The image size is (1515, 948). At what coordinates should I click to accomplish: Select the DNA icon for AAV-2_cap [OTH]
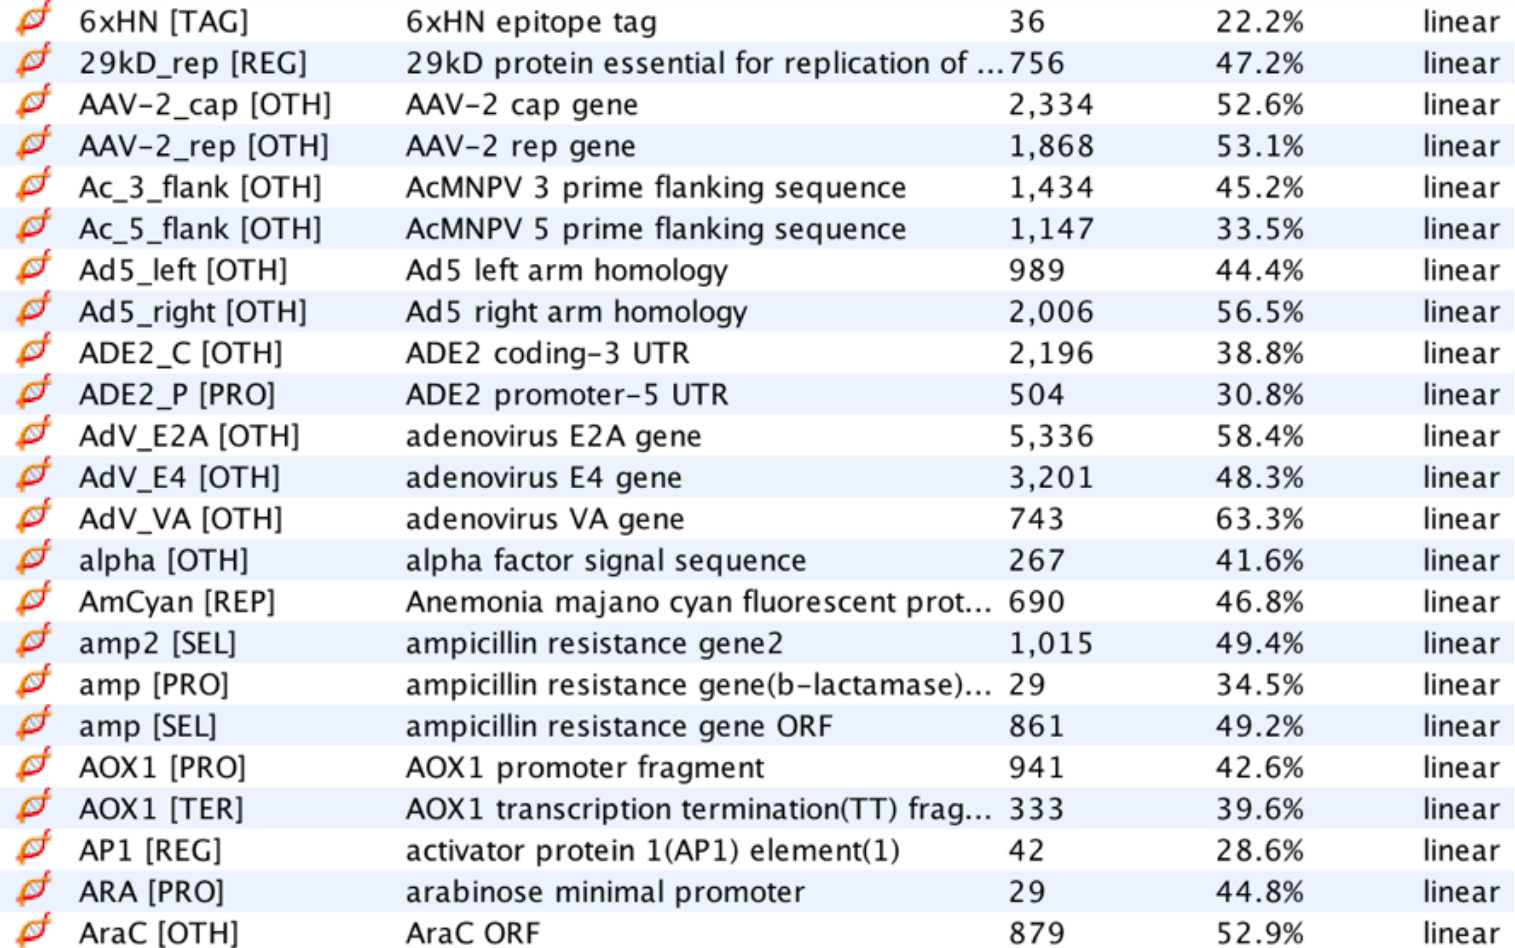click(x=32, y=103)
